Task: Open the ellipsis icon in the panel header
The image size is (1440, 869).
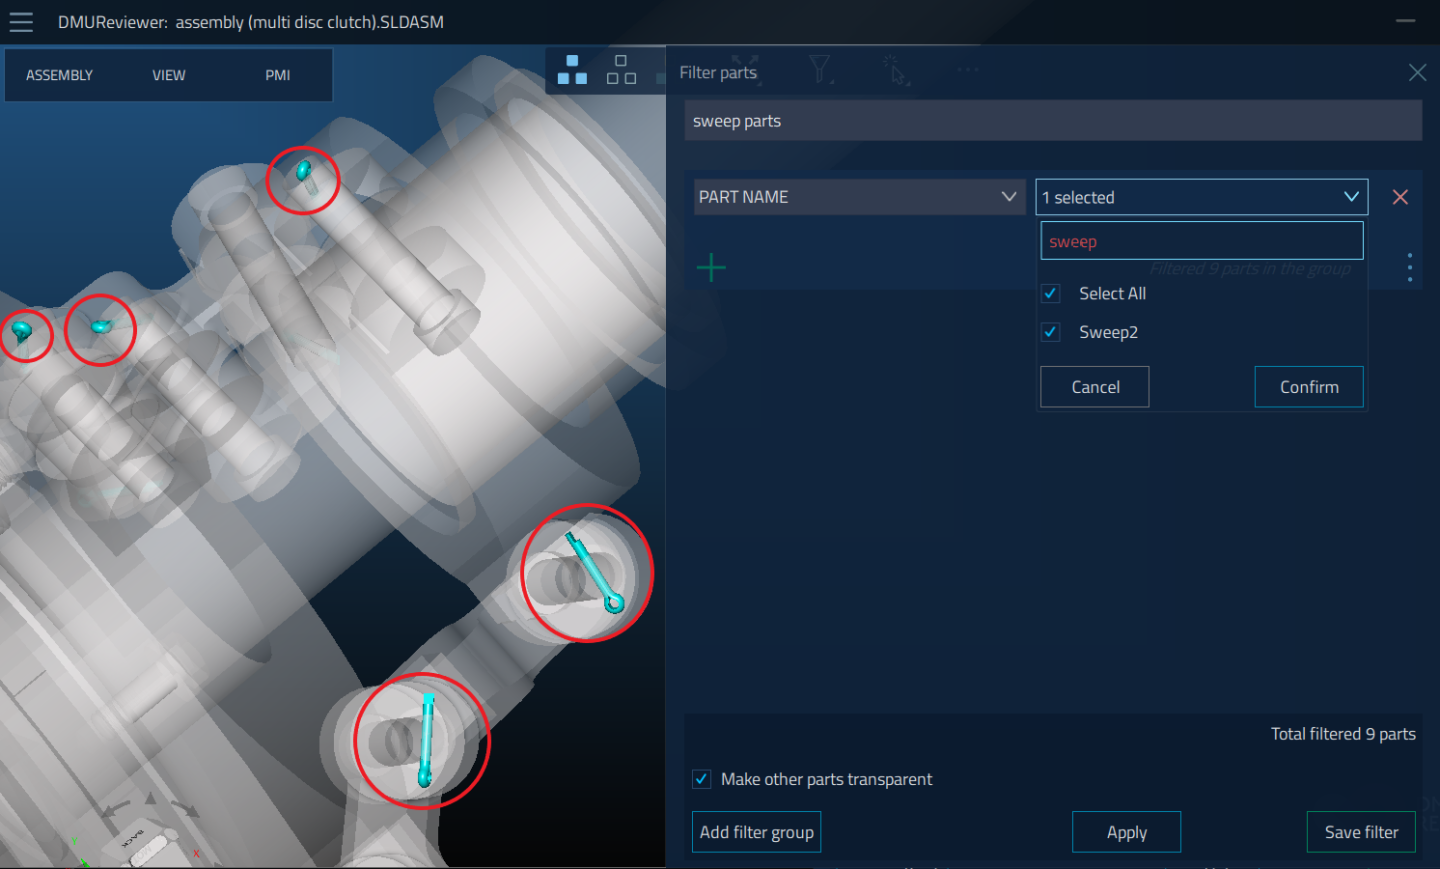Action: coord(967,70)
